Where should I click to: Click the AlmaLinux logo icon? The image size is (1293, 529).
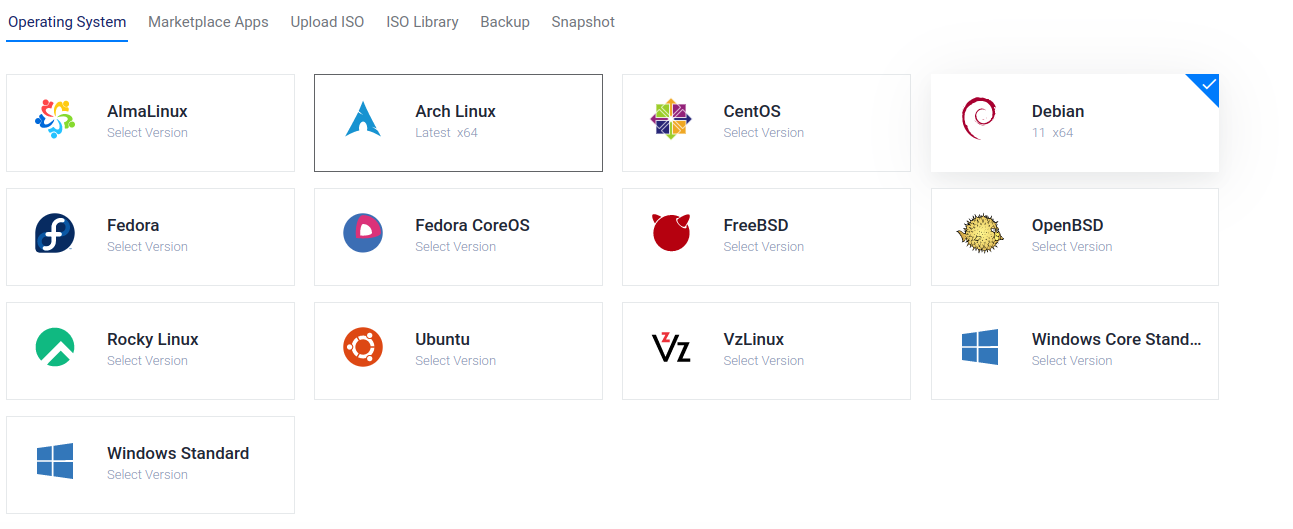[x=54, y=120]
